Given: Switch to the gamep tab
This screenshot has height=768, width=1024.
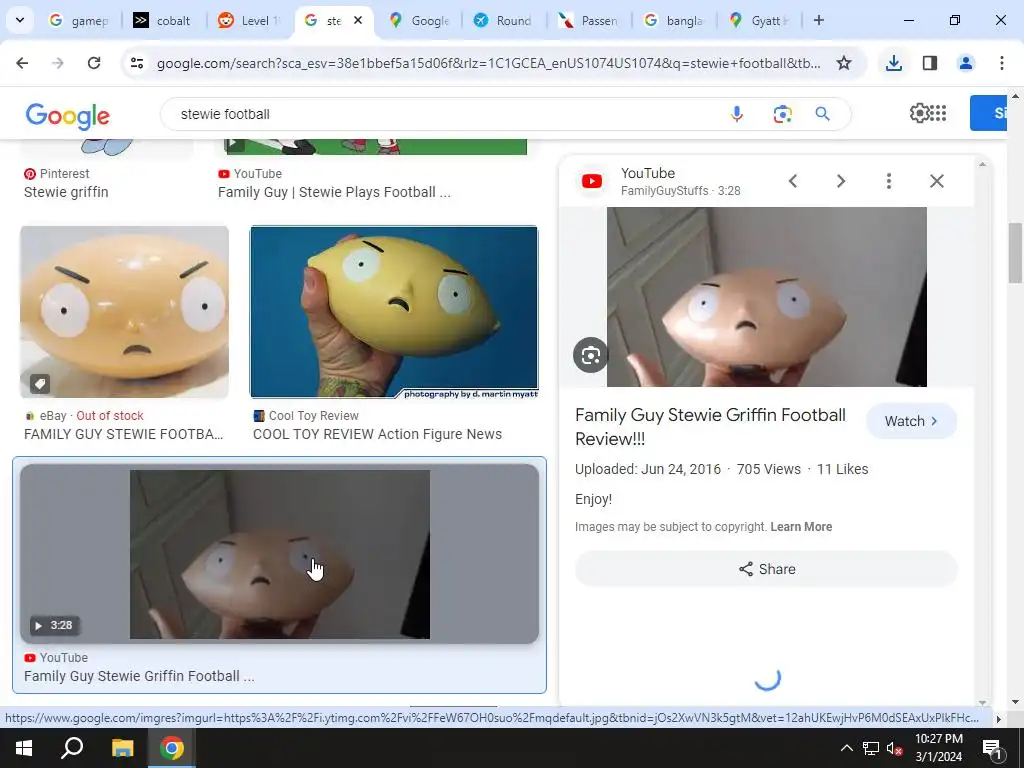Looking at the screenshot, I should point(78,20).
